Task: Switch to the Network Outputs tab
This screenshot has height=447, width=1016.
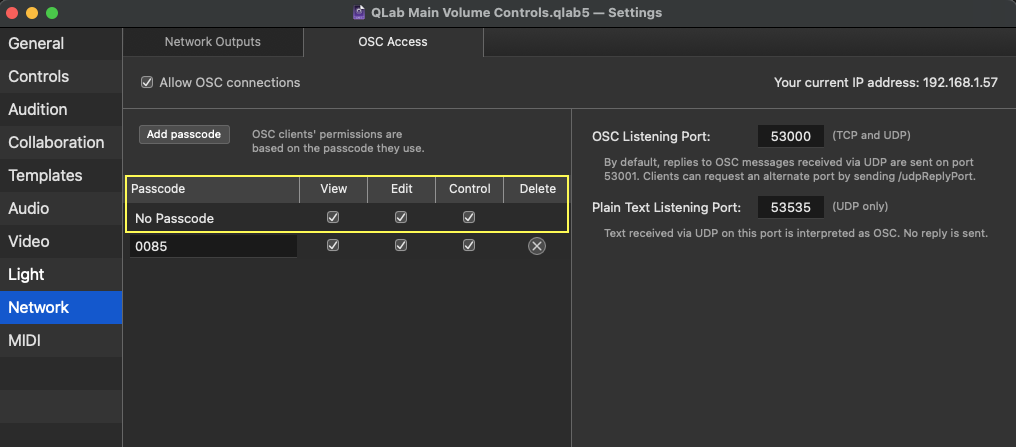Action: point(212,42)
